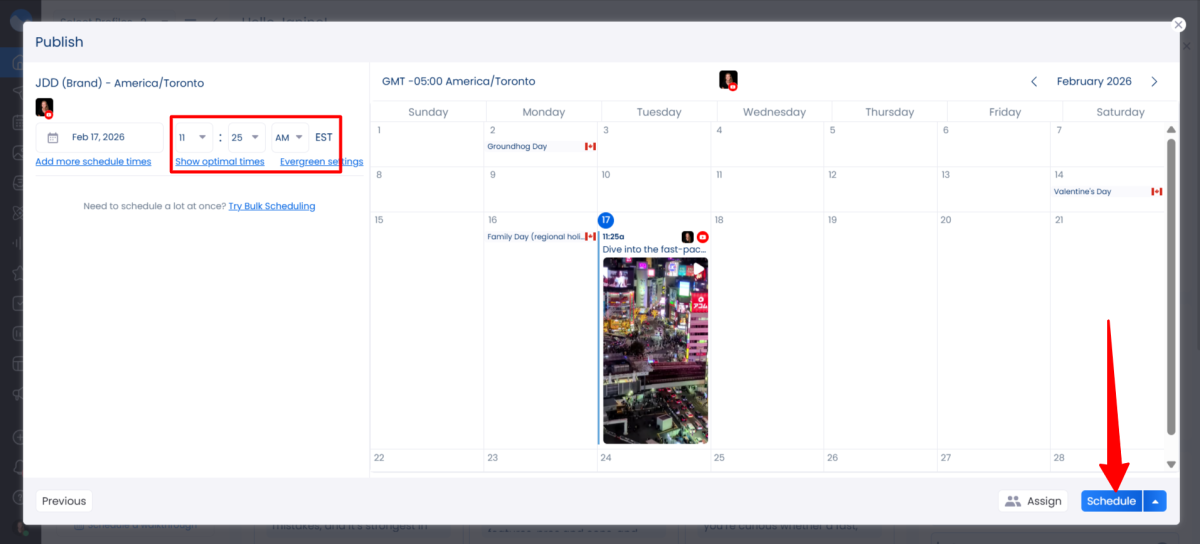
Task: Open the AM/PM dropdown
Action: point(290,137)
